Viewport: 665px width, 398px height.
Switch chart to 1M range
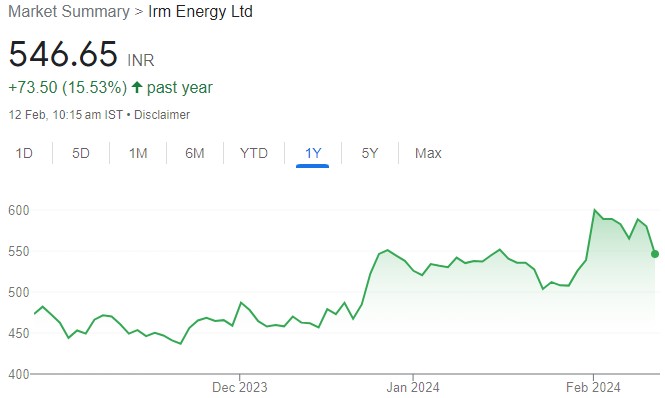tap(138, 153)
